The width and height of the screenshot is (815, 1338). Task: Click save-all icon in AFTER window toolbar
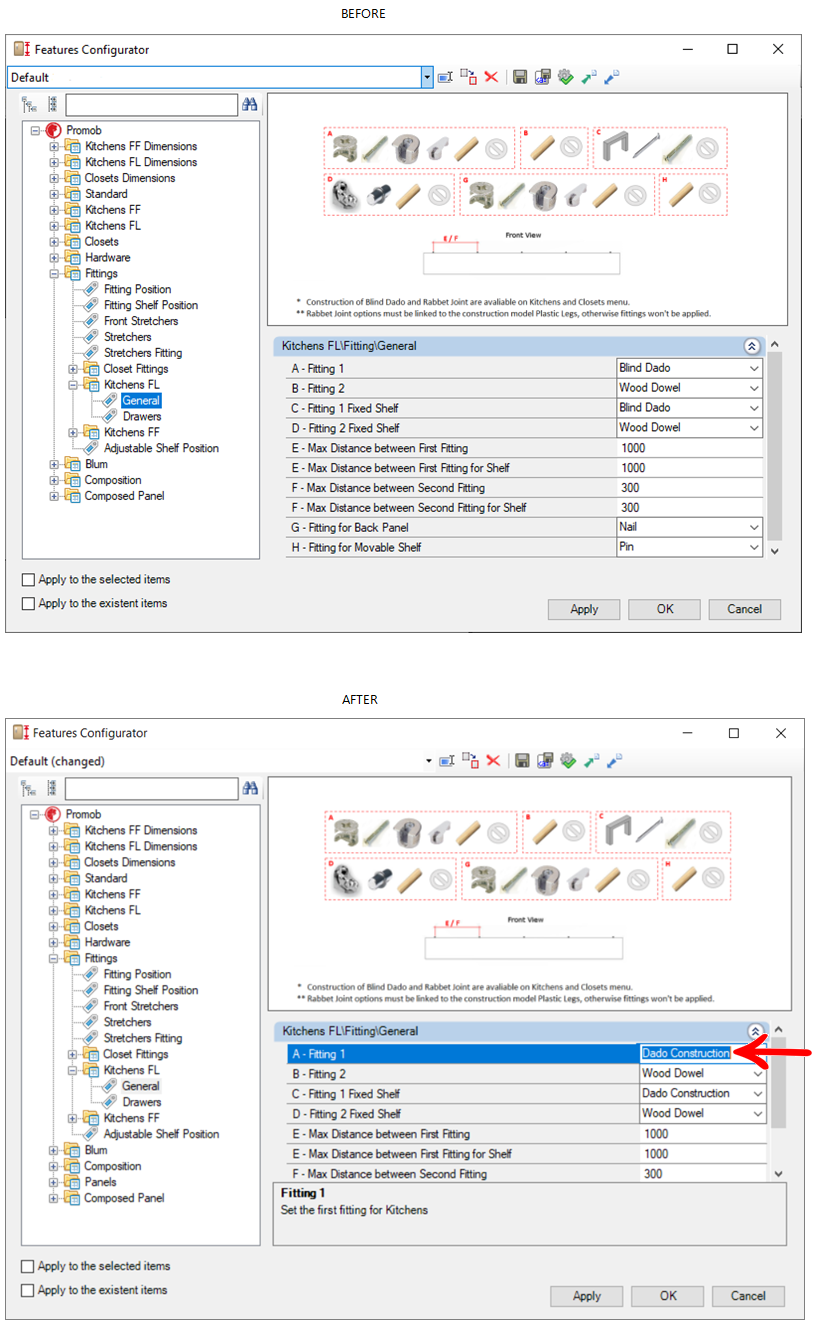pyautogui.click(x=543, y=761)
